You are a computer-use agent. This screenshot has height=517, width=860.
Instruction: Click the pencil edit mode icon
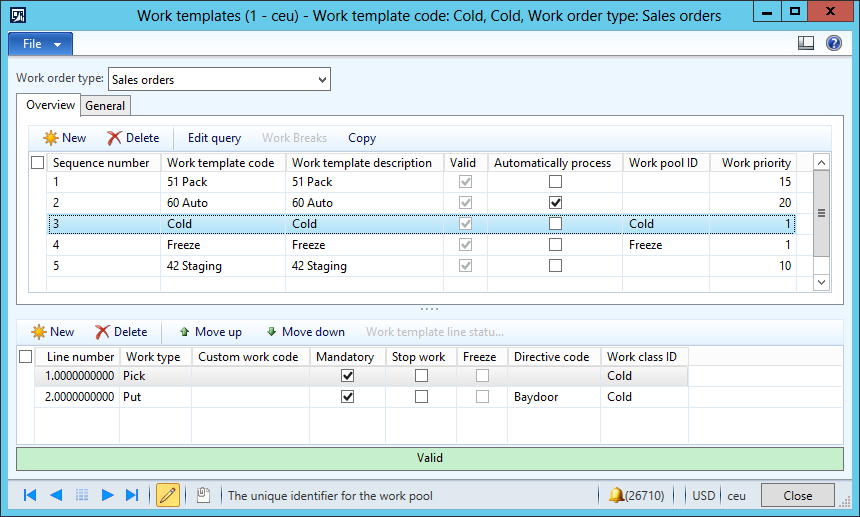coord(168,495)
